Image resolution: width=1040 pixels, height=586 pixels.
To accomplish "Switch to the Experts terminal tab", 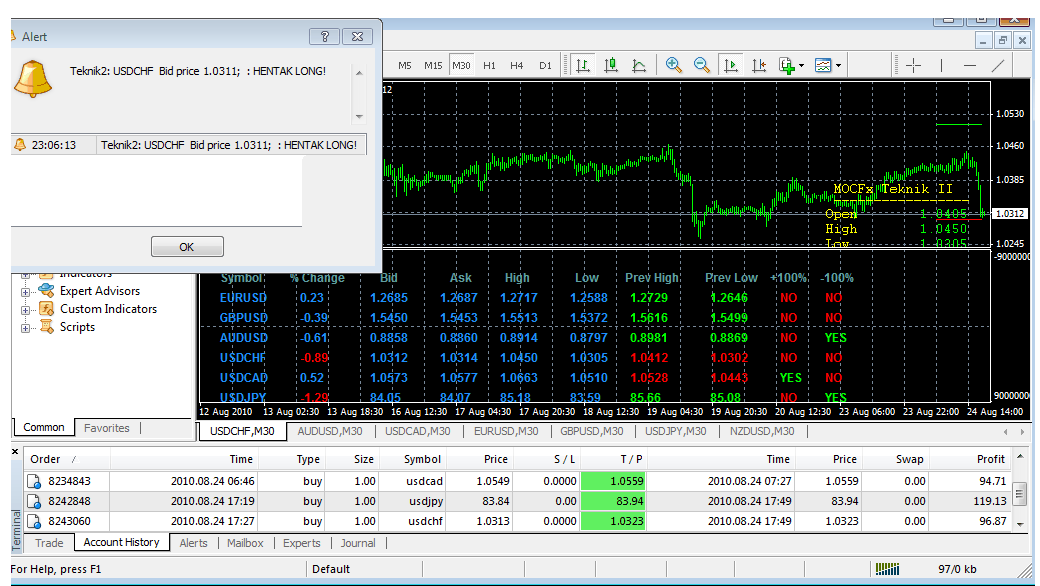I will click(301, 543).
